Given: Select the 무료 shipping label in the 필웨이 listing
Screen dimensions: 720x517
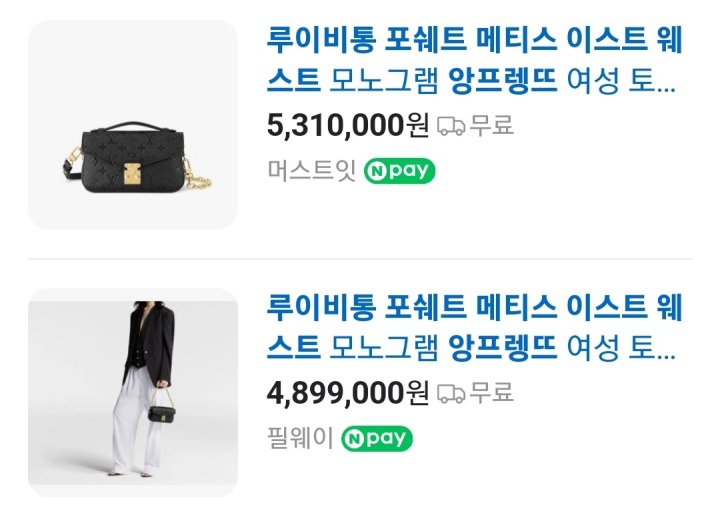Looking at the screenshot, I should tap(492, 393).
